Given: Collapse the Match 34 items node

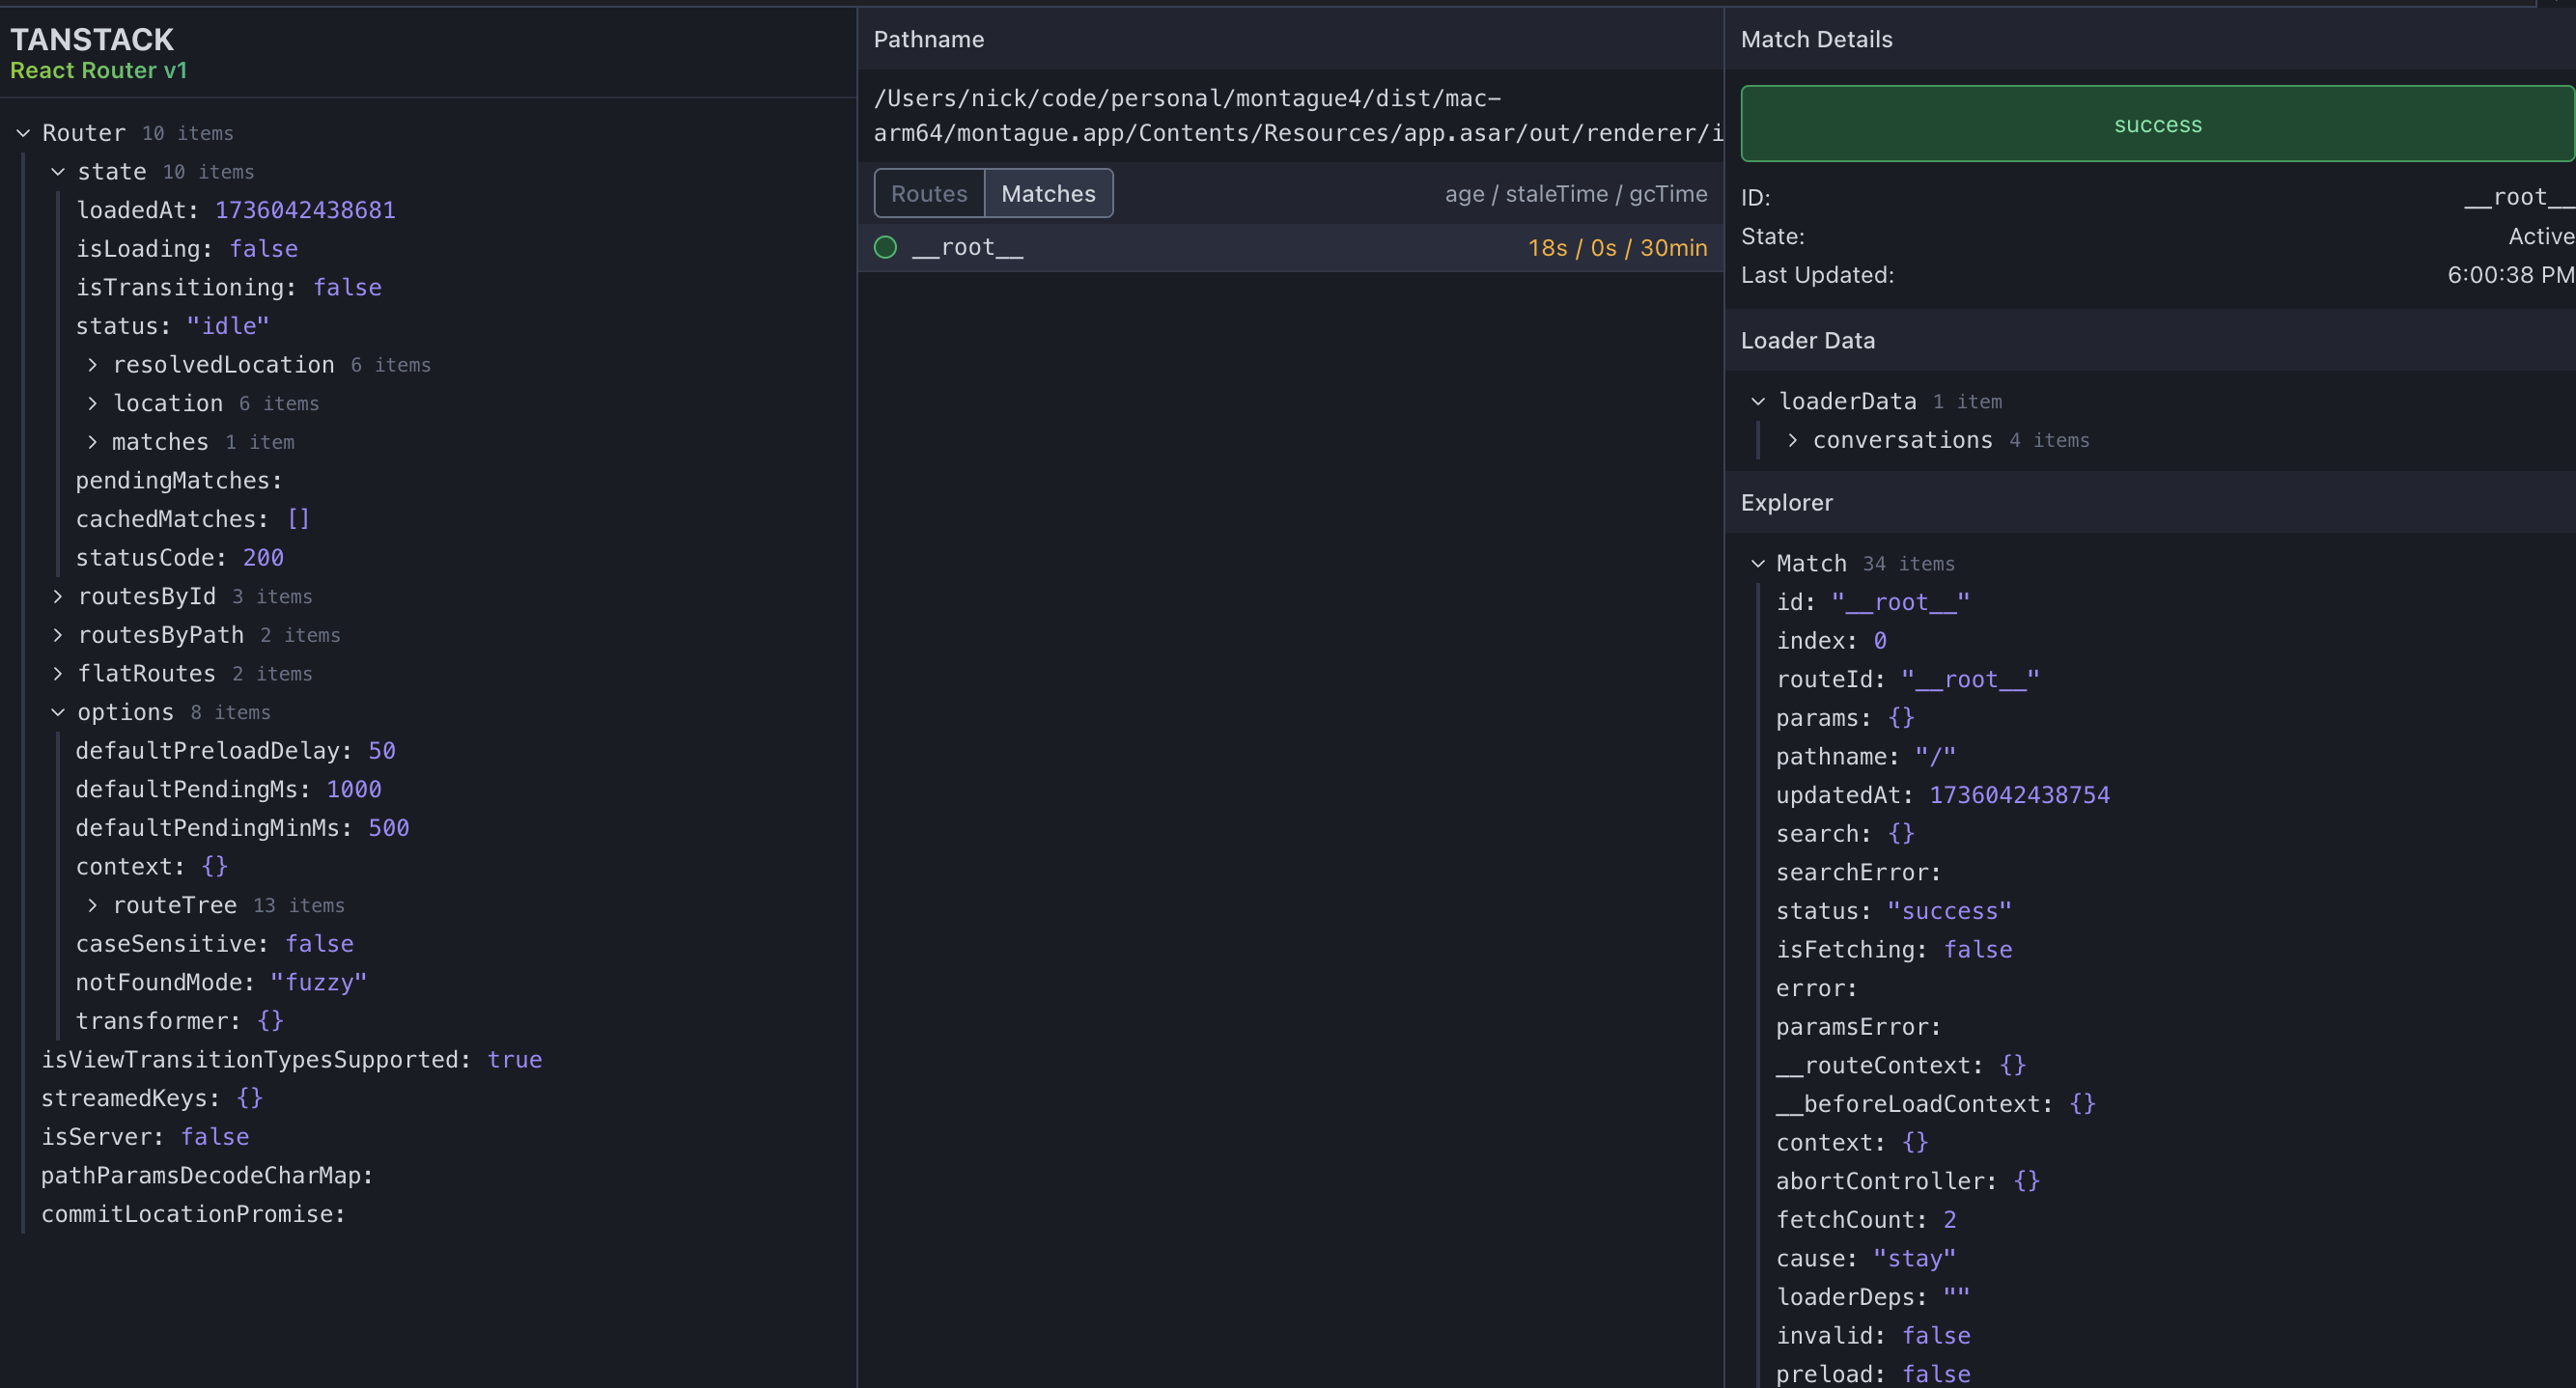Looking at the screenshot, I should click(1758, 563).
